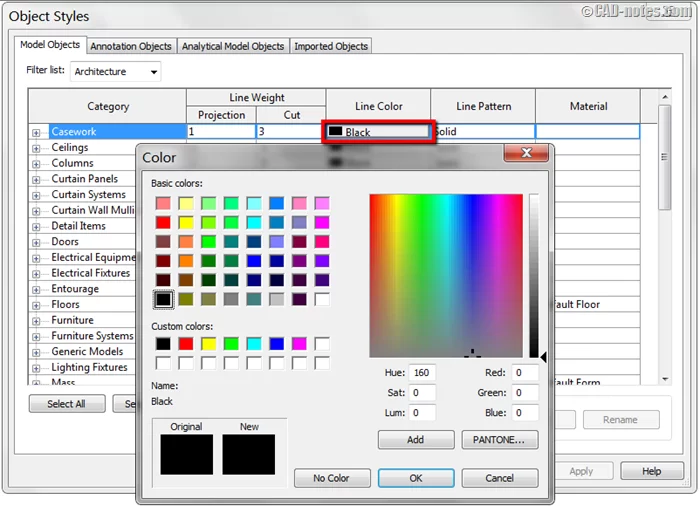This screenshot has width=700, height=506.
Task: Adjust the luminance slider arrow
Action: [x=544, y=356]
